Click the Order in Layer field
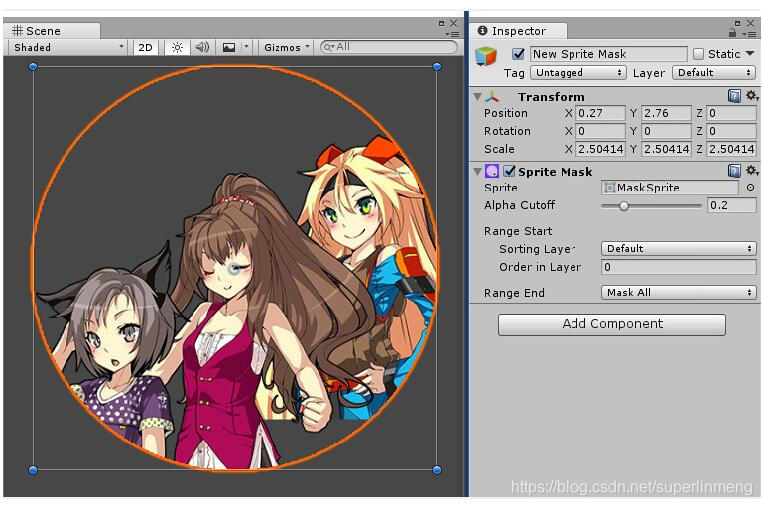762x506 pixels. [678, 267]
